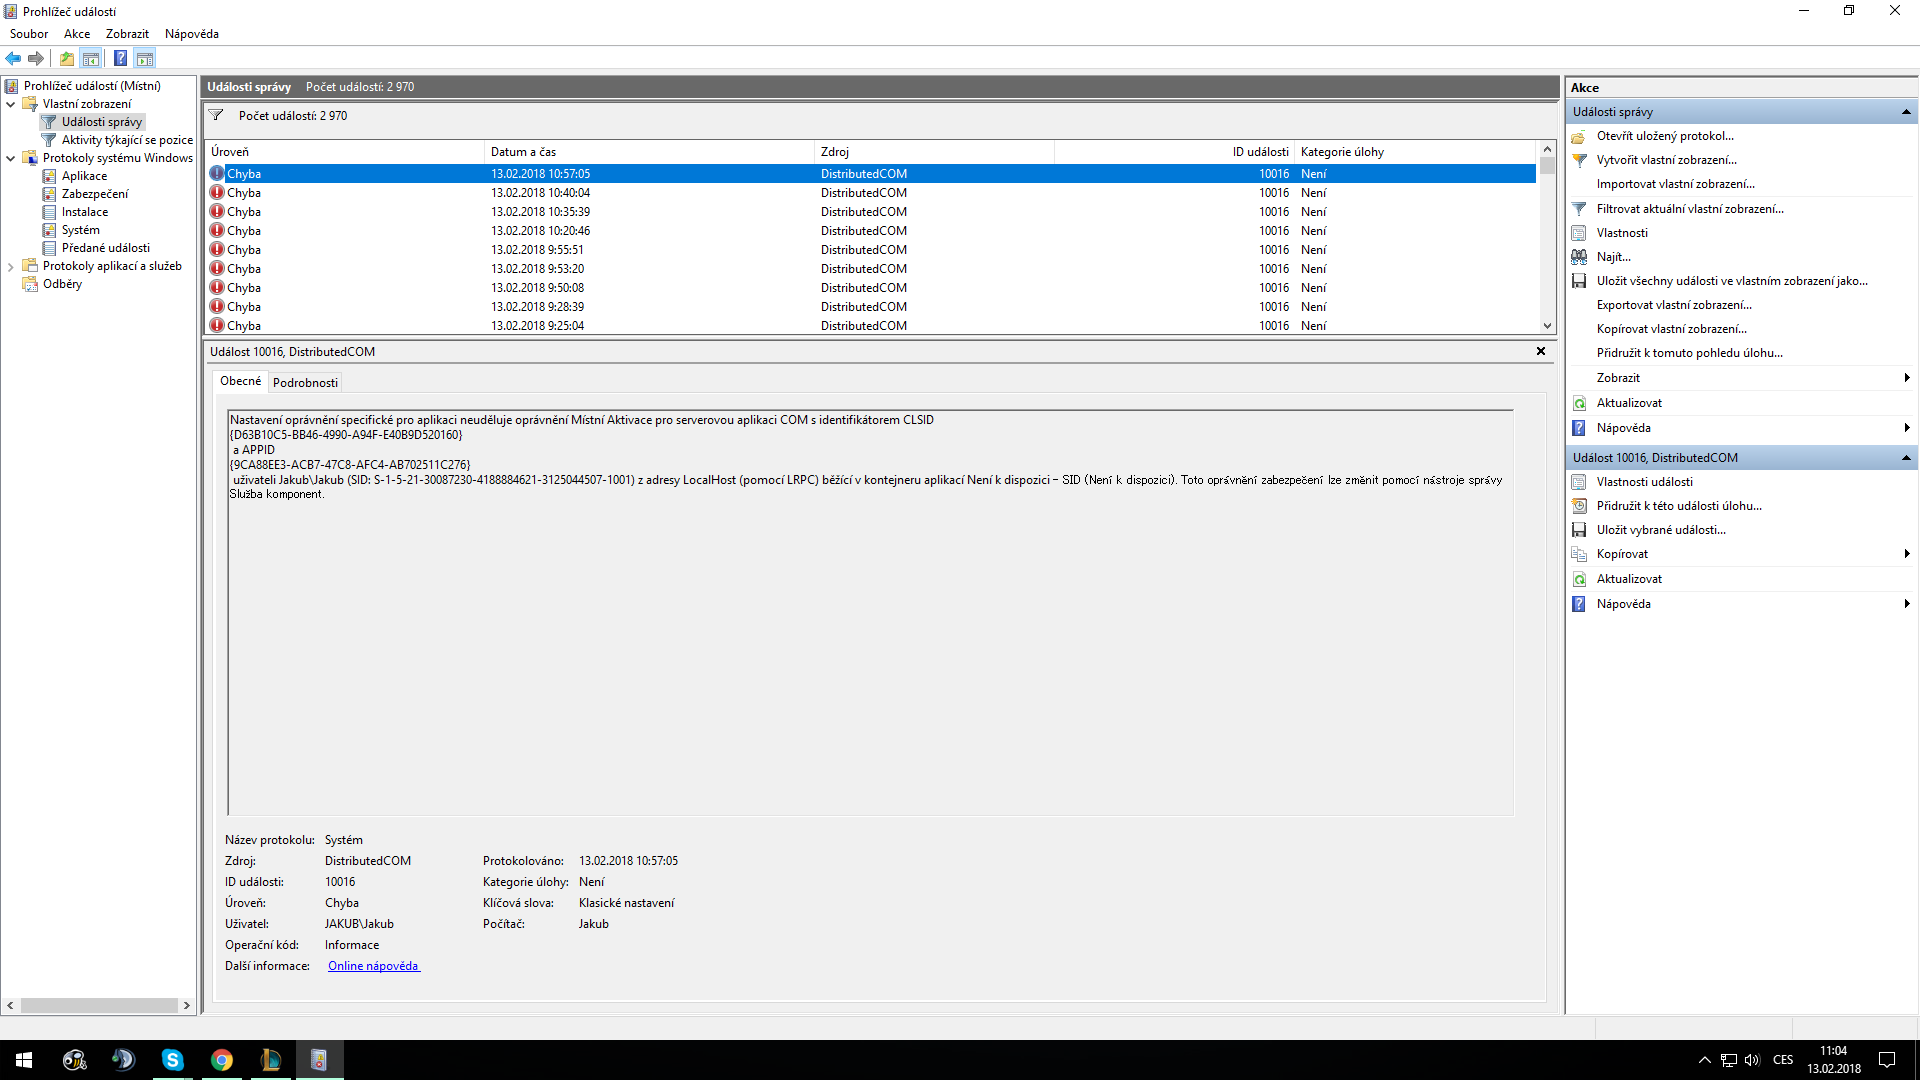The height and width of the screenshot is (1080, 1920).
Task: Click the Filtrovat aktuální vlastní zobrazení funnel icon
Action: [1579, 209]
